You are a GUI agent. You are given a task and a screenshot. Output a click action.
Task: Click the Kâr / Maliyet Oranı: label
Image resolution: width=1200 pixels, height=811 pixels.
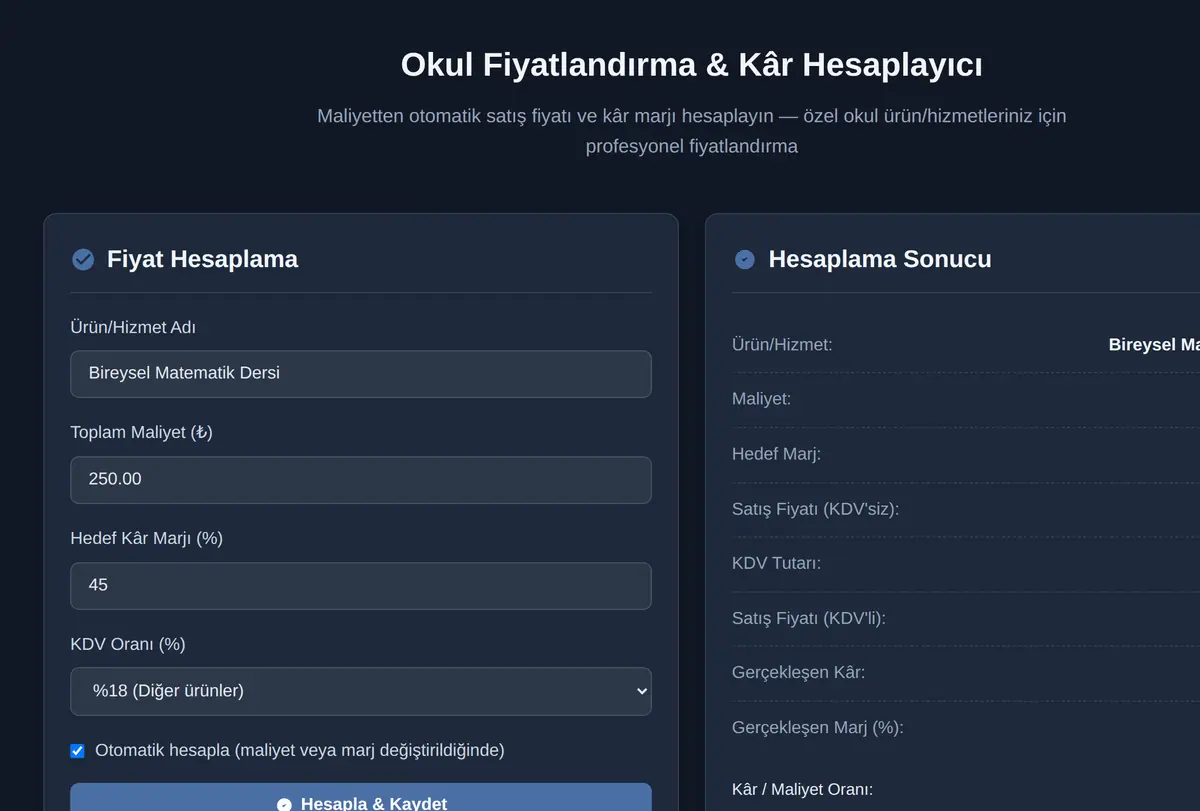(802, 790)
